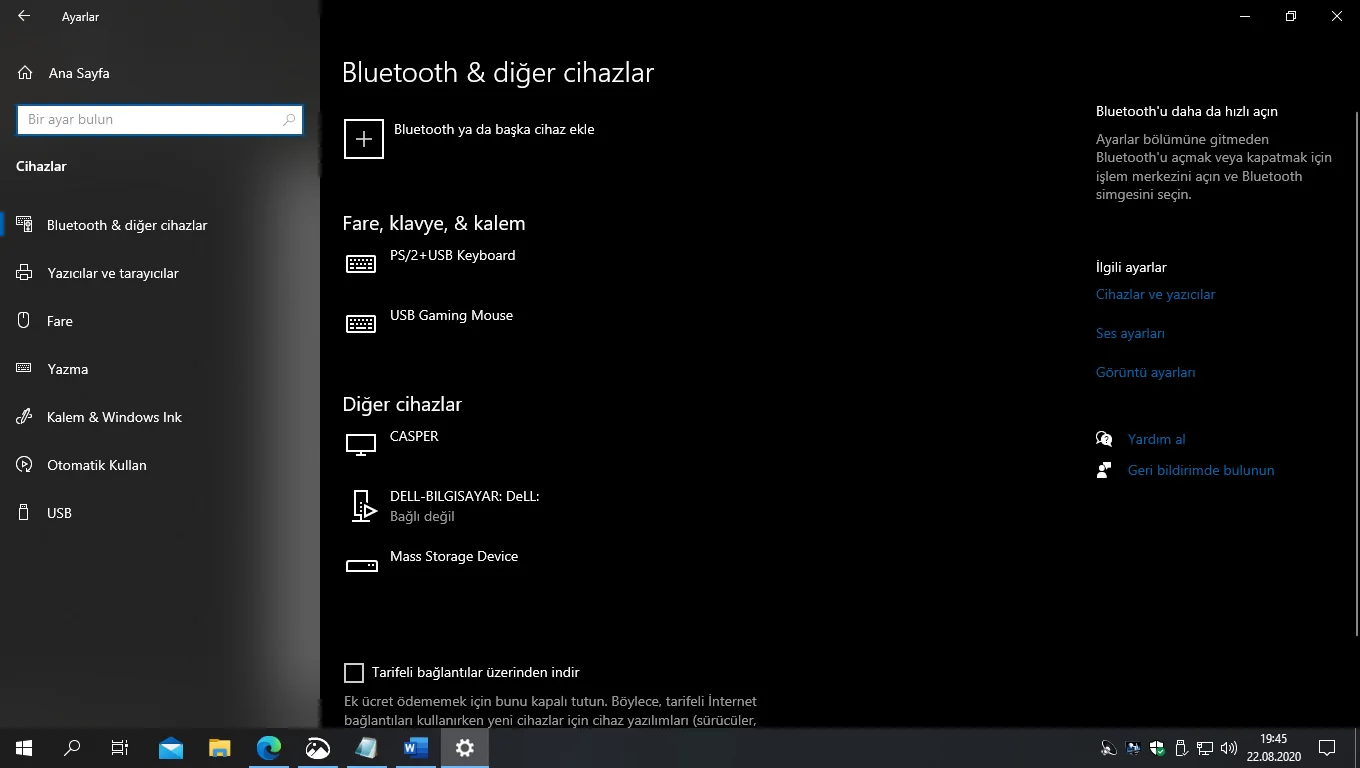This screenshot has width=1360, height=768.
Task: Open Ana Sayfa home icon
Action: 25,73
